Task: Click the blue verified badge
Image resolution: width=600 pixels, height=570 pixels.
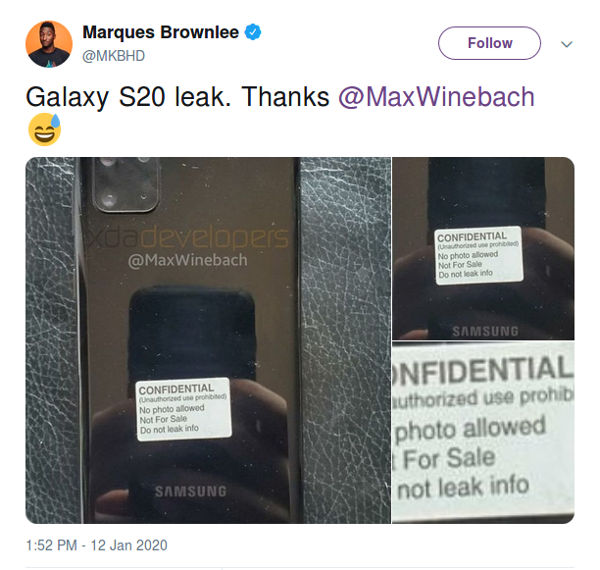Action: point(253,32)
